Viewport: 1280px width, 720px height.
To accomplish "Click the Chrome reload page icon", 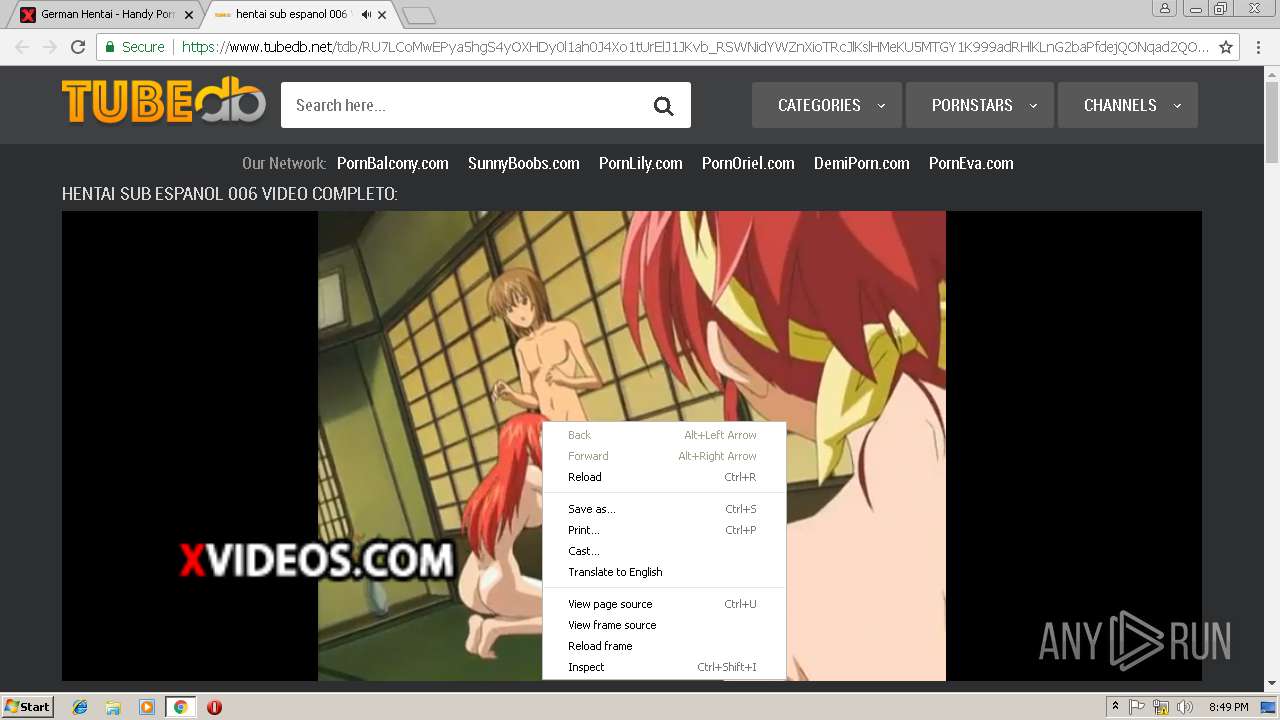I will point(78,47).
